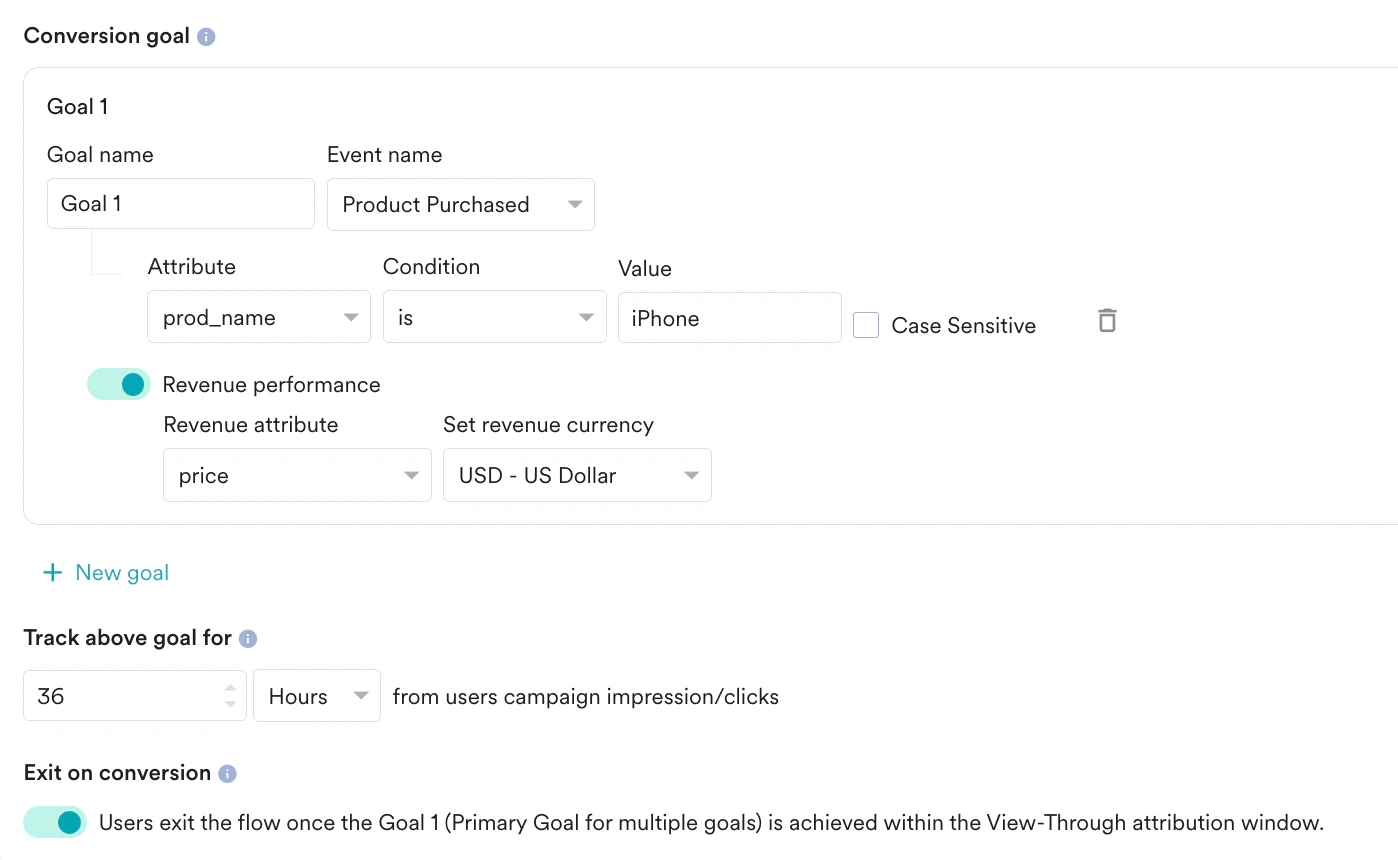Open the price revenue attribute dropdown
Screen dimensions: 1398x860
pyautogui.click(x=297, y=476)
